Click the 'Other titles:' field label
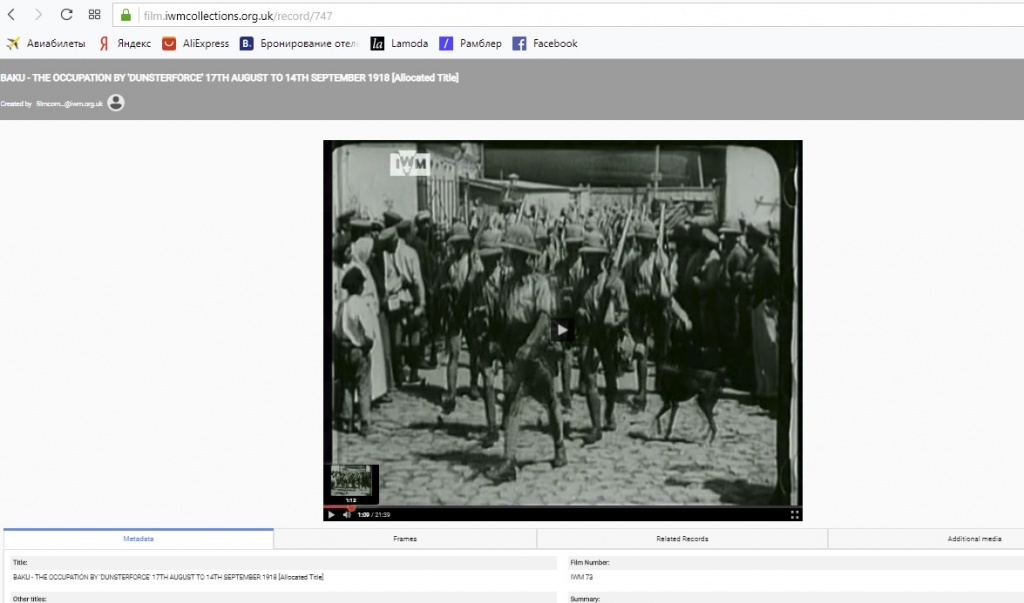 (29, 599)
